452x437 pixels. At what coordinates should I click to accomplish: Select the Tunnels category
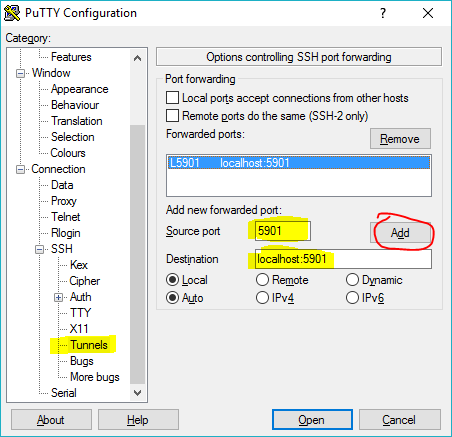(x=89, y=345)
